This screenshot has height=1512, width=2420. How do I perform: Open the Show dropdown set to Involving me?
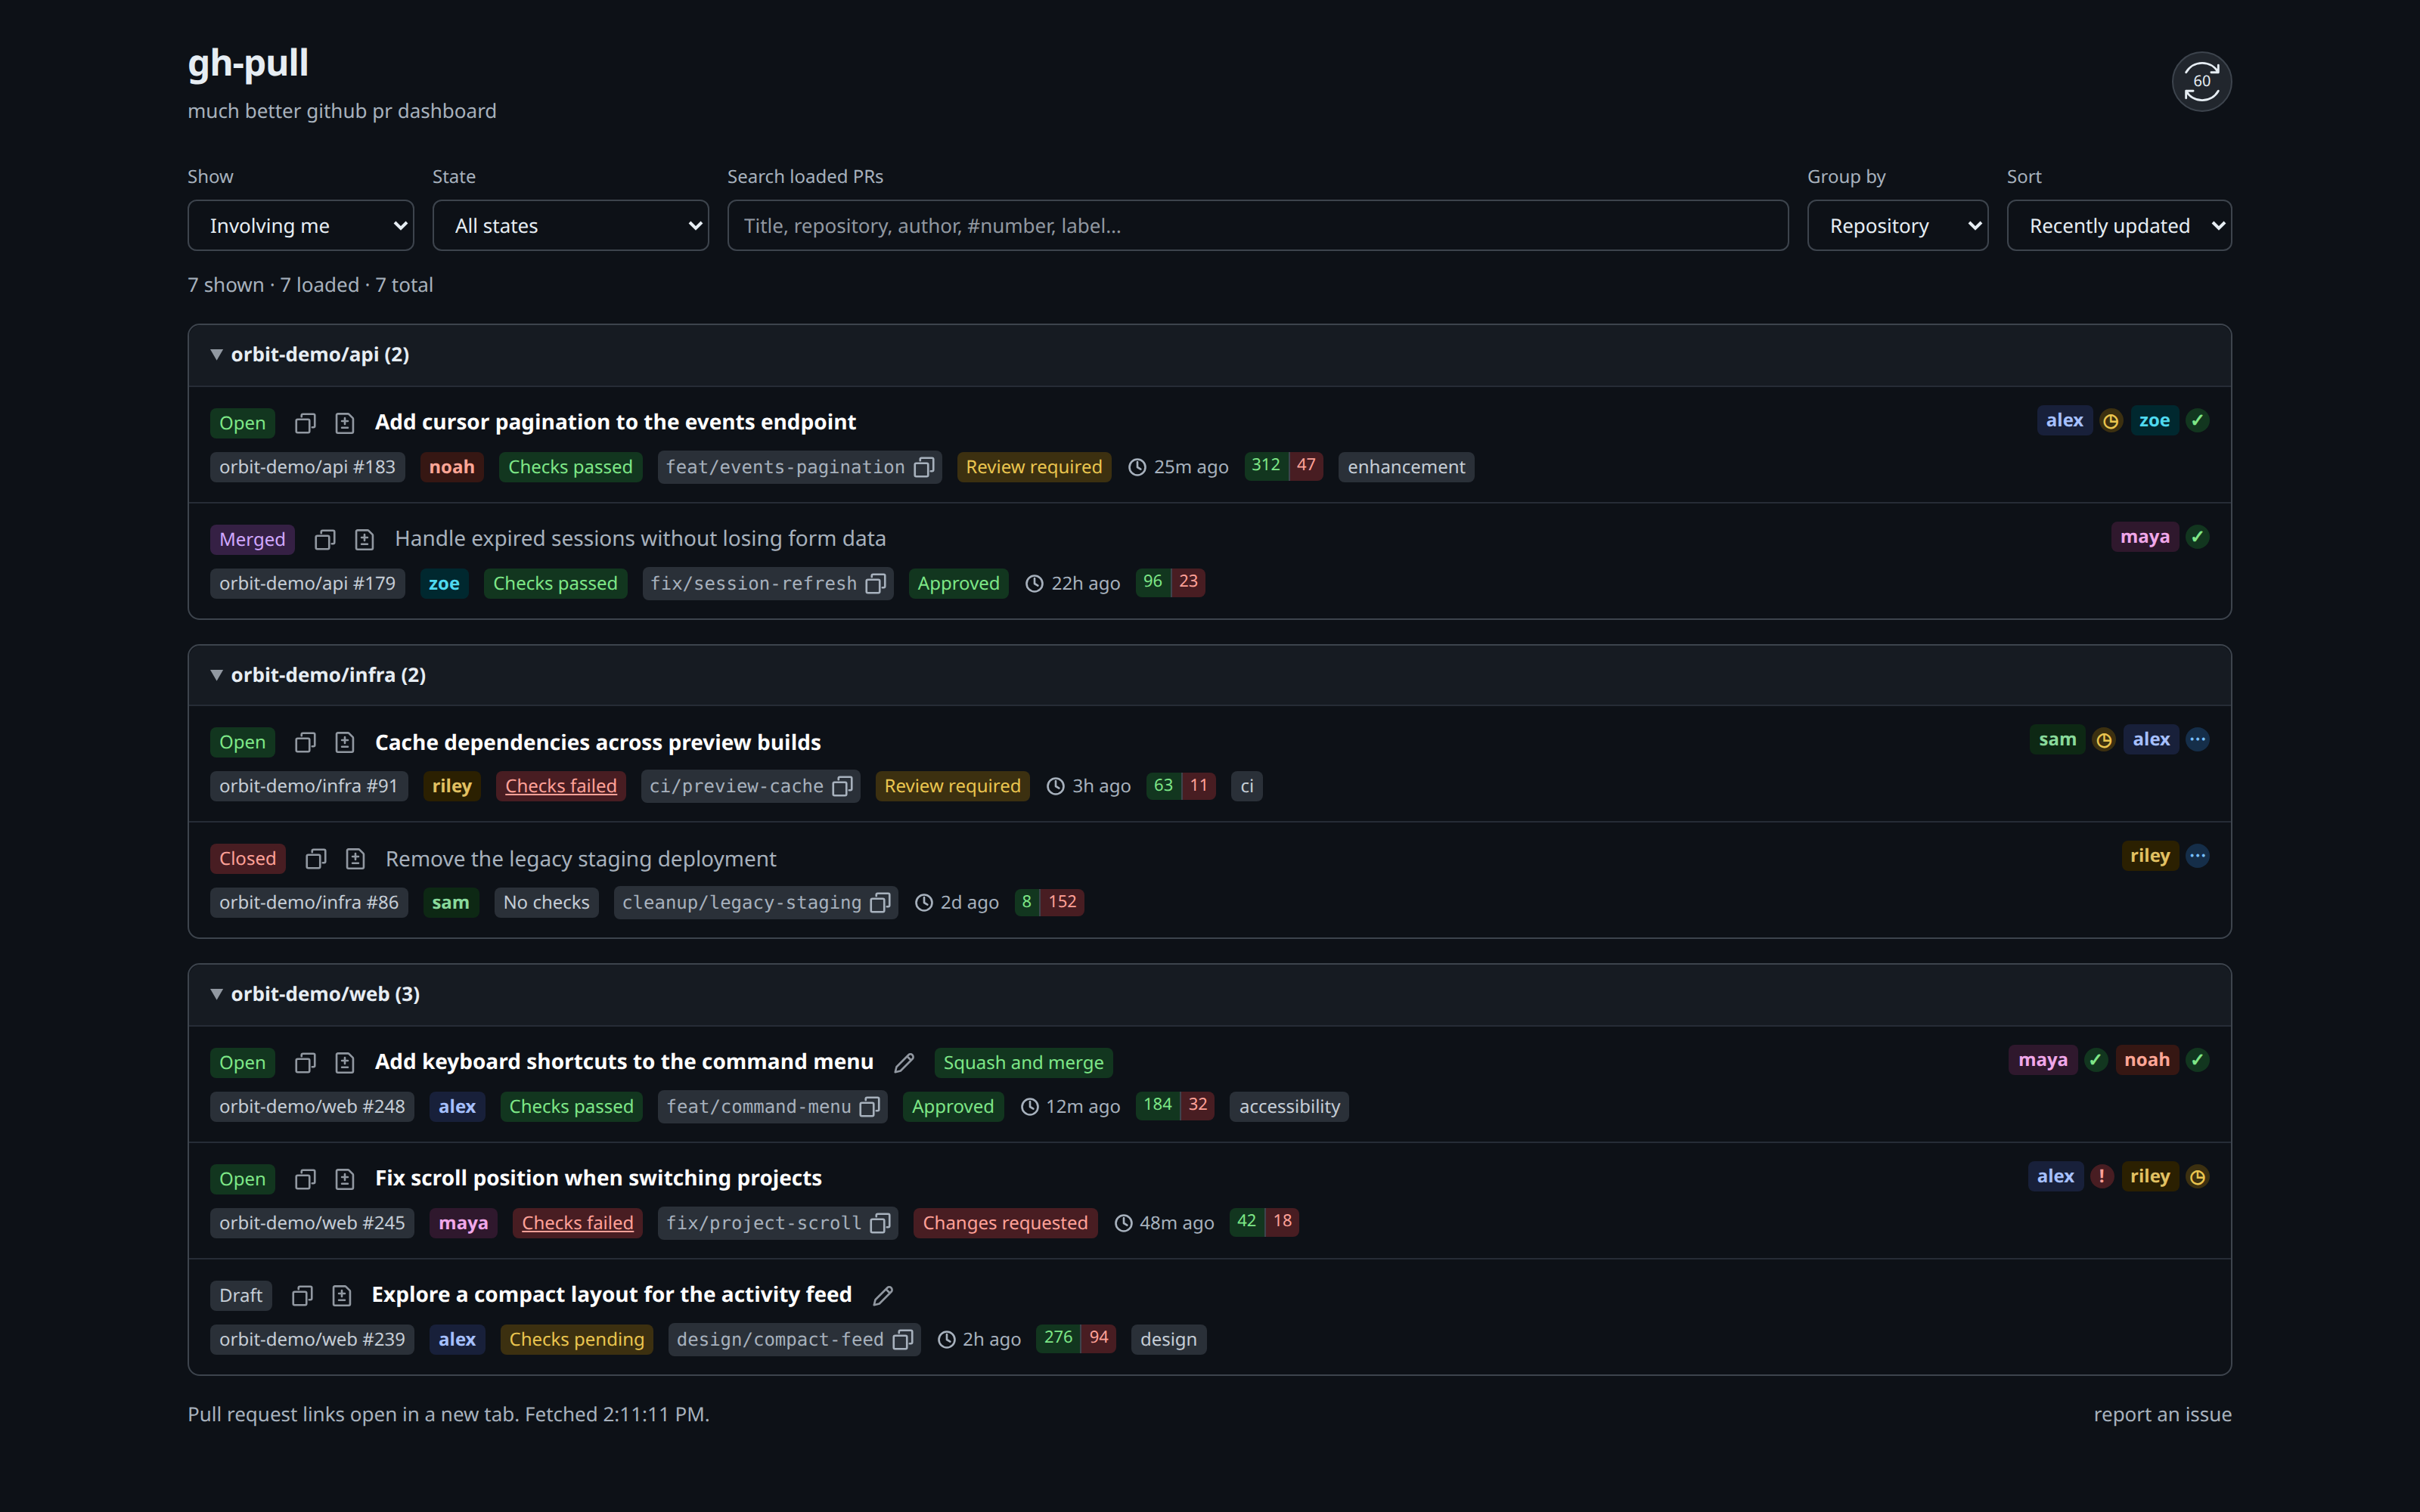[x=300, y=226]
